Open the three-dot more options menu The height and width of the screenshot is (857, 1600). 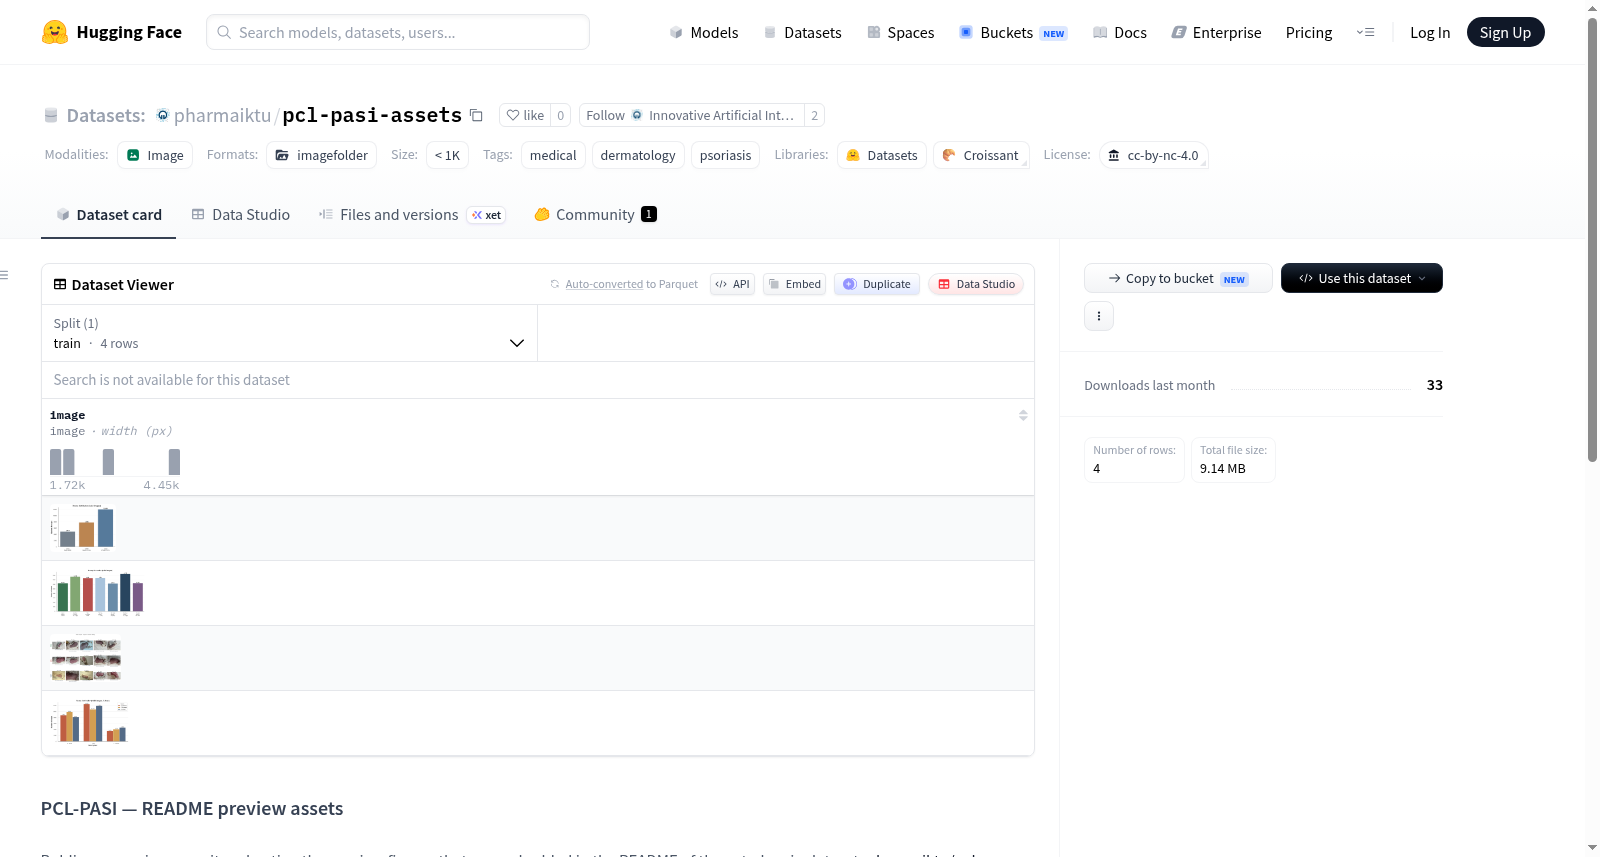(x=1099, y=316)
